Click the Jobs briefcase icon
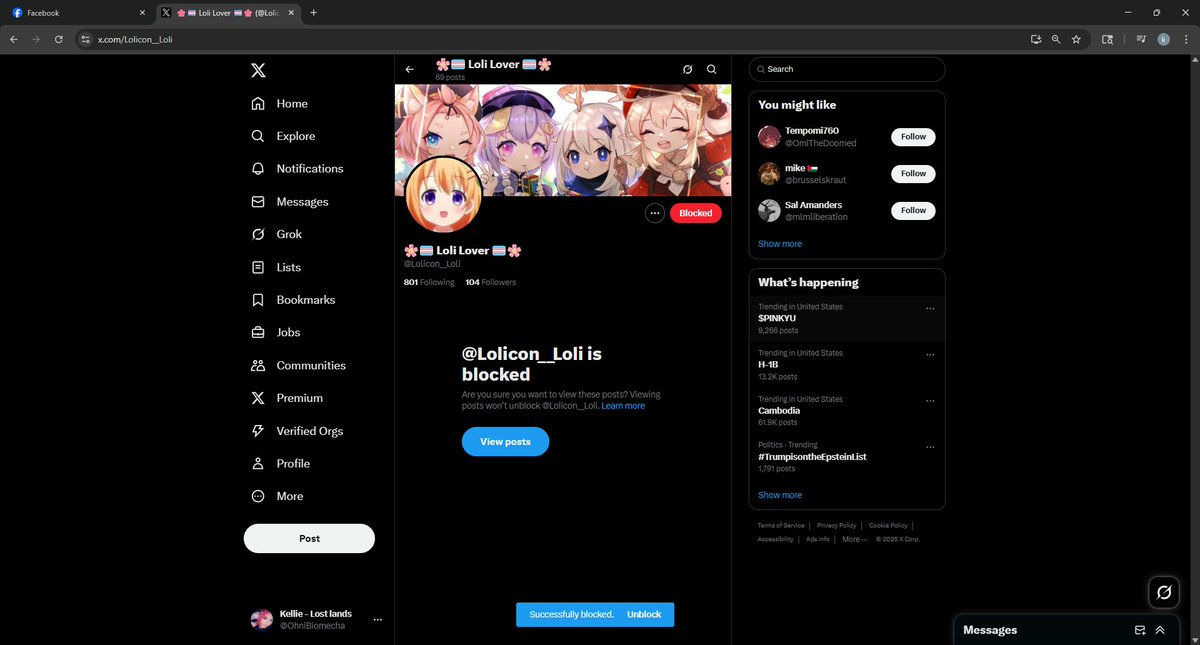The height and width of the screenshot is (645, 1200). click(258, 332)
